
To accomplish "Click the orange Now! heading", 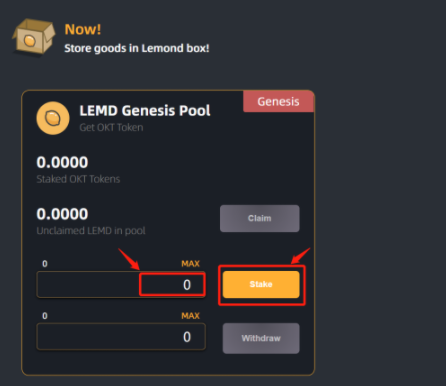I will point(83,29).
